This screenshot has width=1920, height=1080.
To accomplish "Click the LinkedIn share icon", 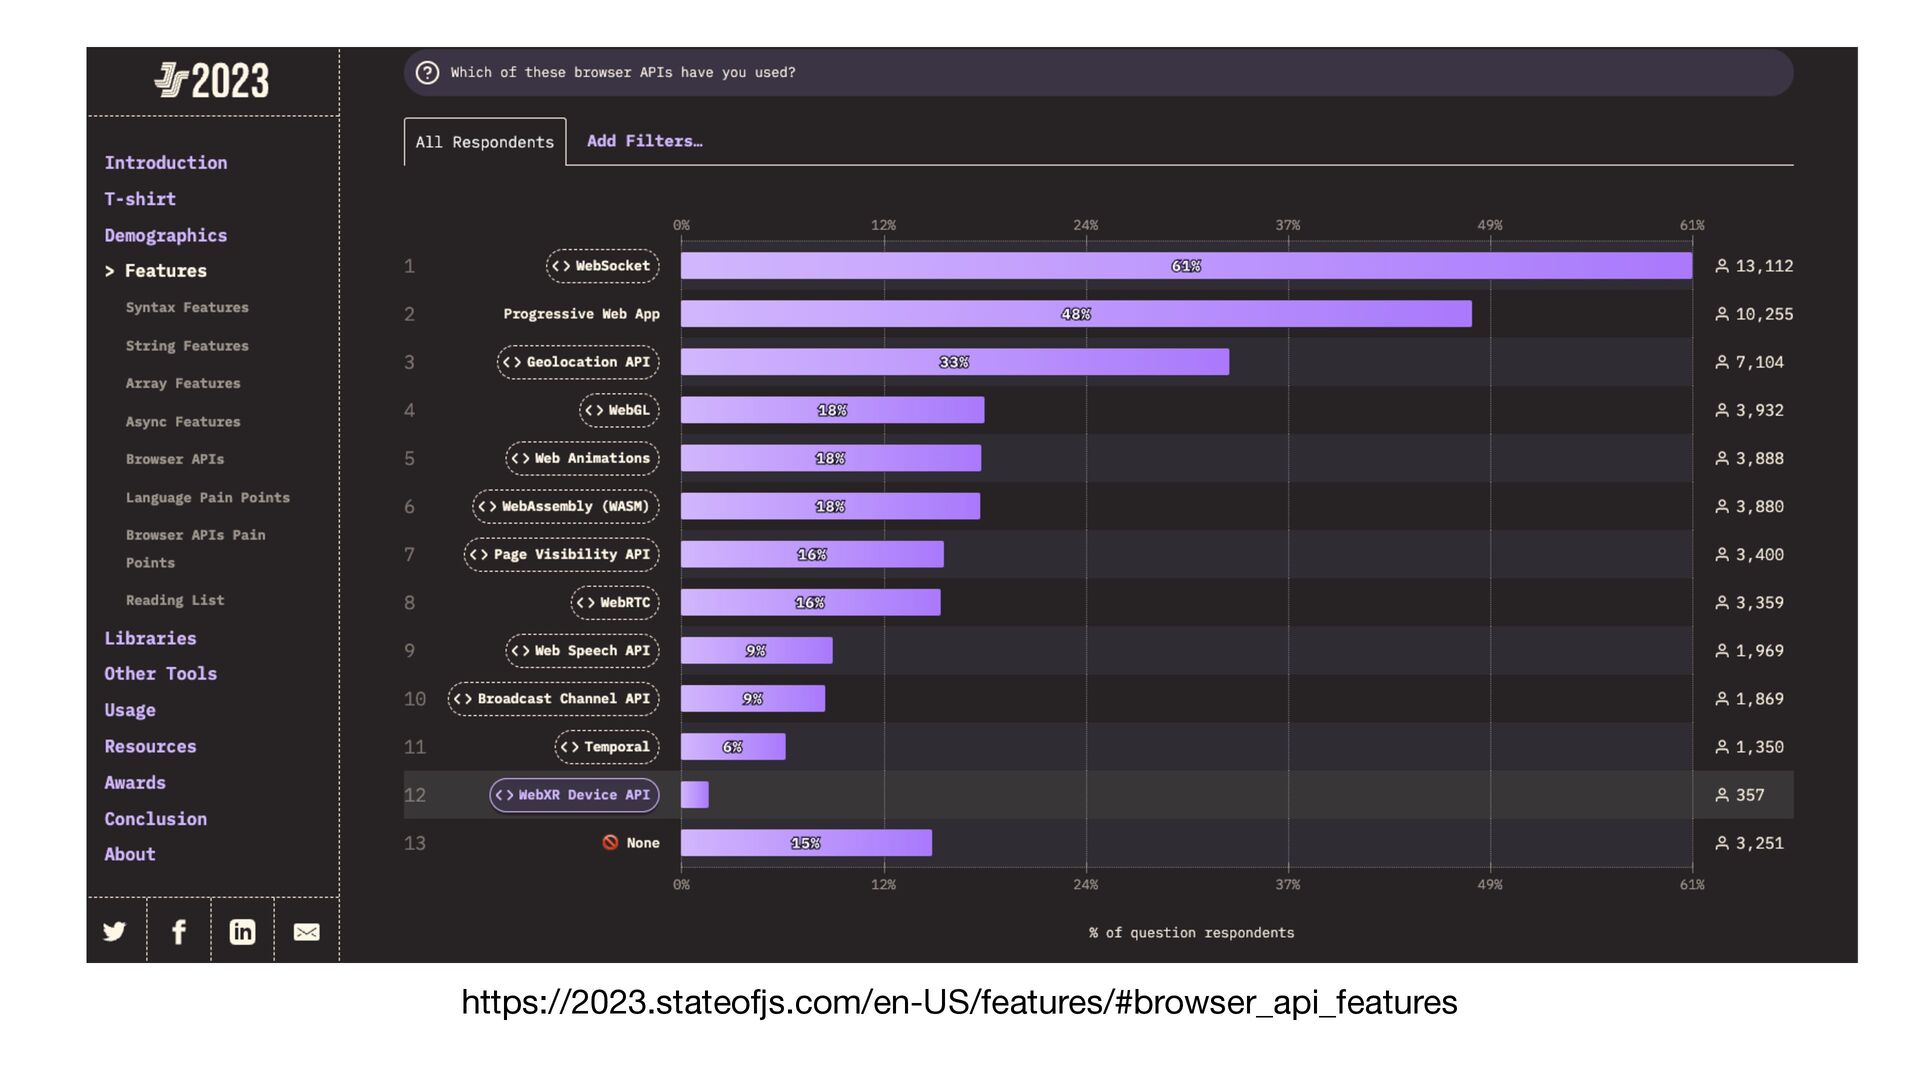I will pyautogui.click(x=242, y=932).
